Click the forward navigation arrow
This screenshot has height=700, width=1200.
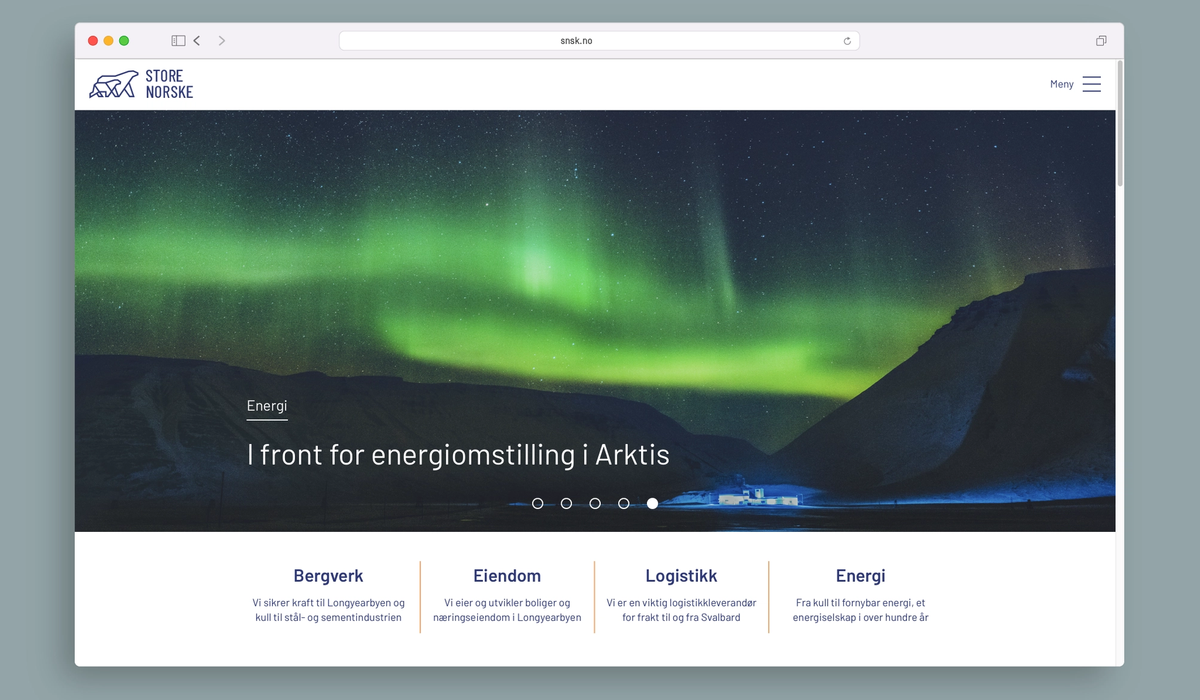(x=221, y=40)
